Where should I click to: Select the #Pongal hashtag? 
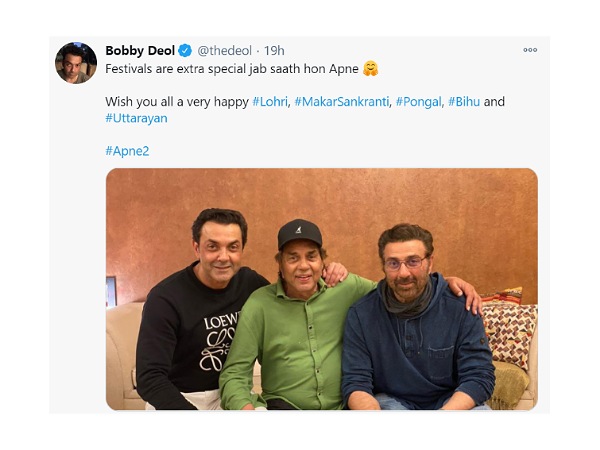418,102
